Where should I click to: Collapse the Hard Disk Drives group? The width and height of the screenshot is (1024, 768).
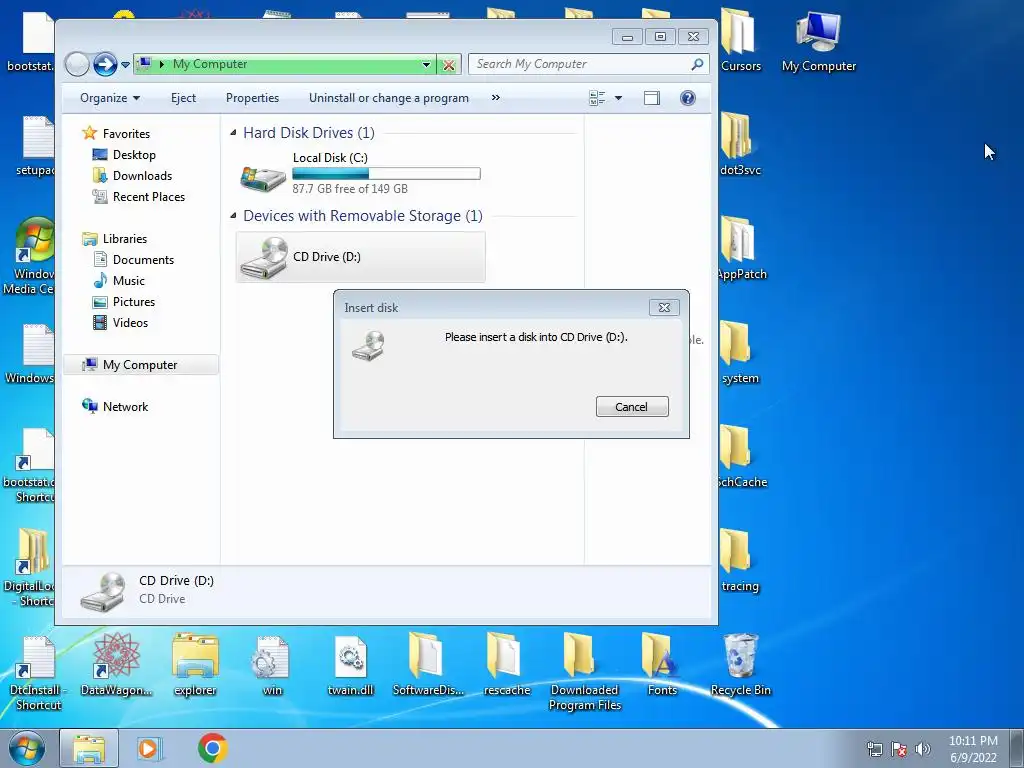pyautogui.click(x=233, y=133)
